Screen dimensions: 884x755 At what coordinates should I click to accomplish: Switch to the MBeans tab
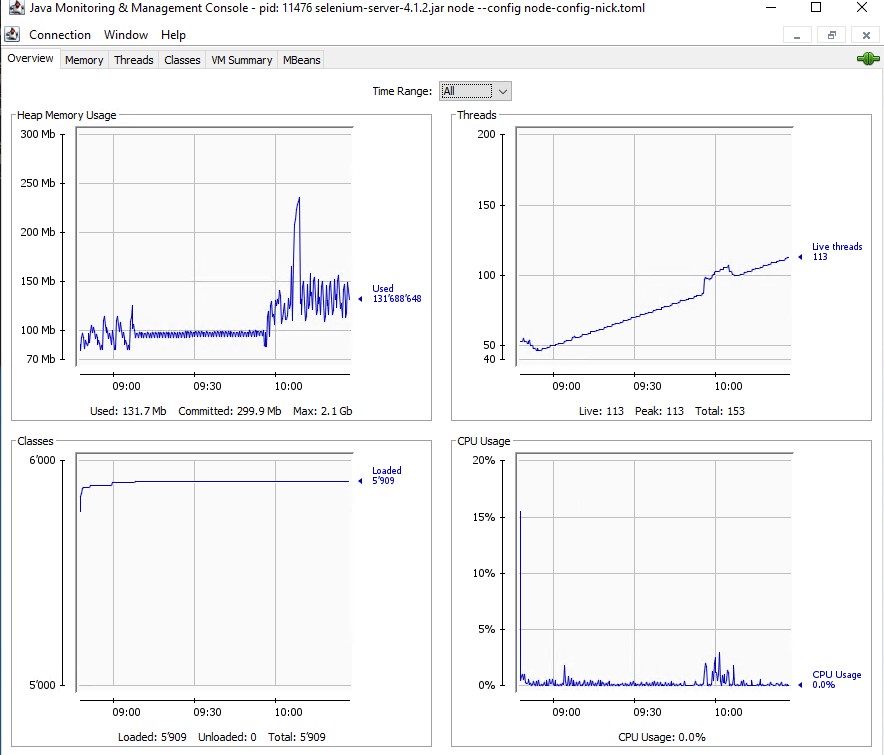[301, 59]
